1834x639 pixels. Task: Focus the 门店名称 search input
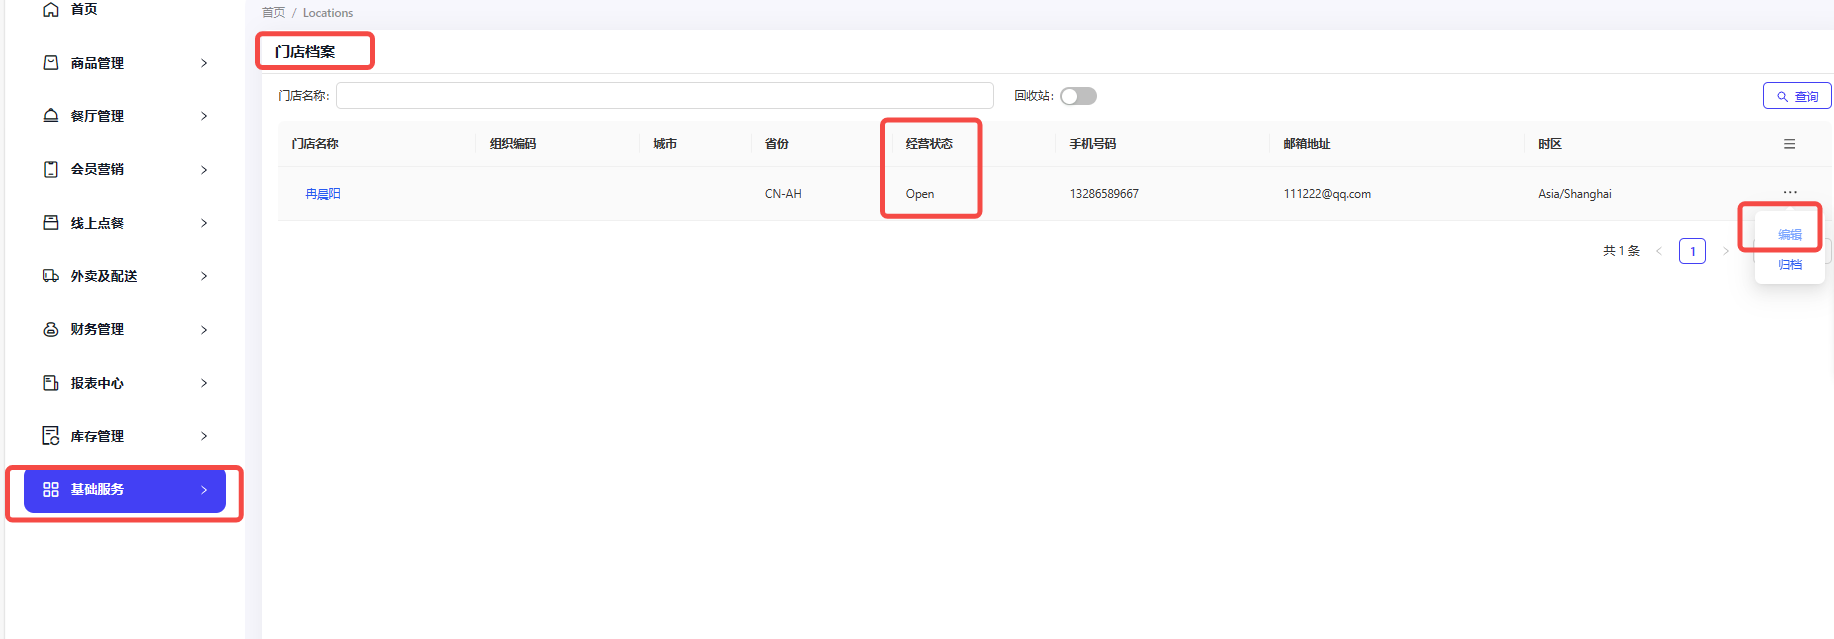click(665, 96)
